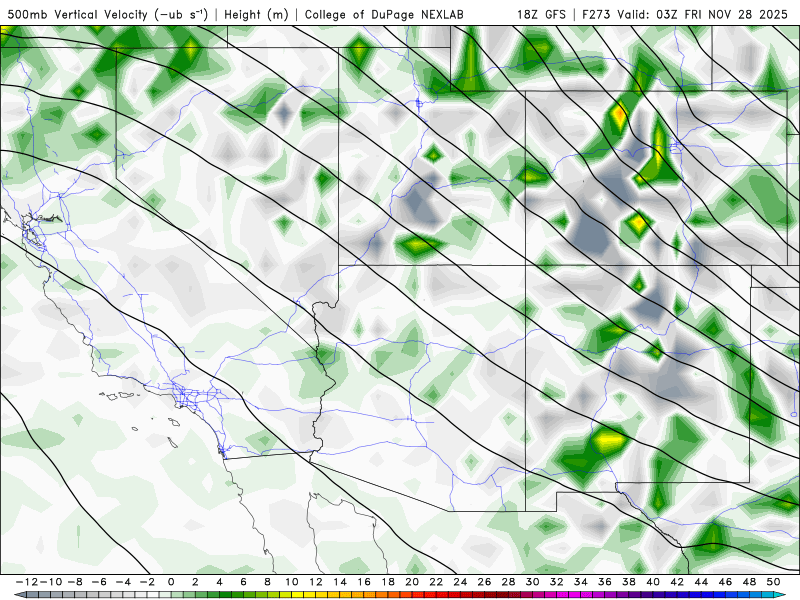This screenshot has width=800, height=600.
Task: Click the 46 label on the color scale
Action: click(x=725, y=582)
